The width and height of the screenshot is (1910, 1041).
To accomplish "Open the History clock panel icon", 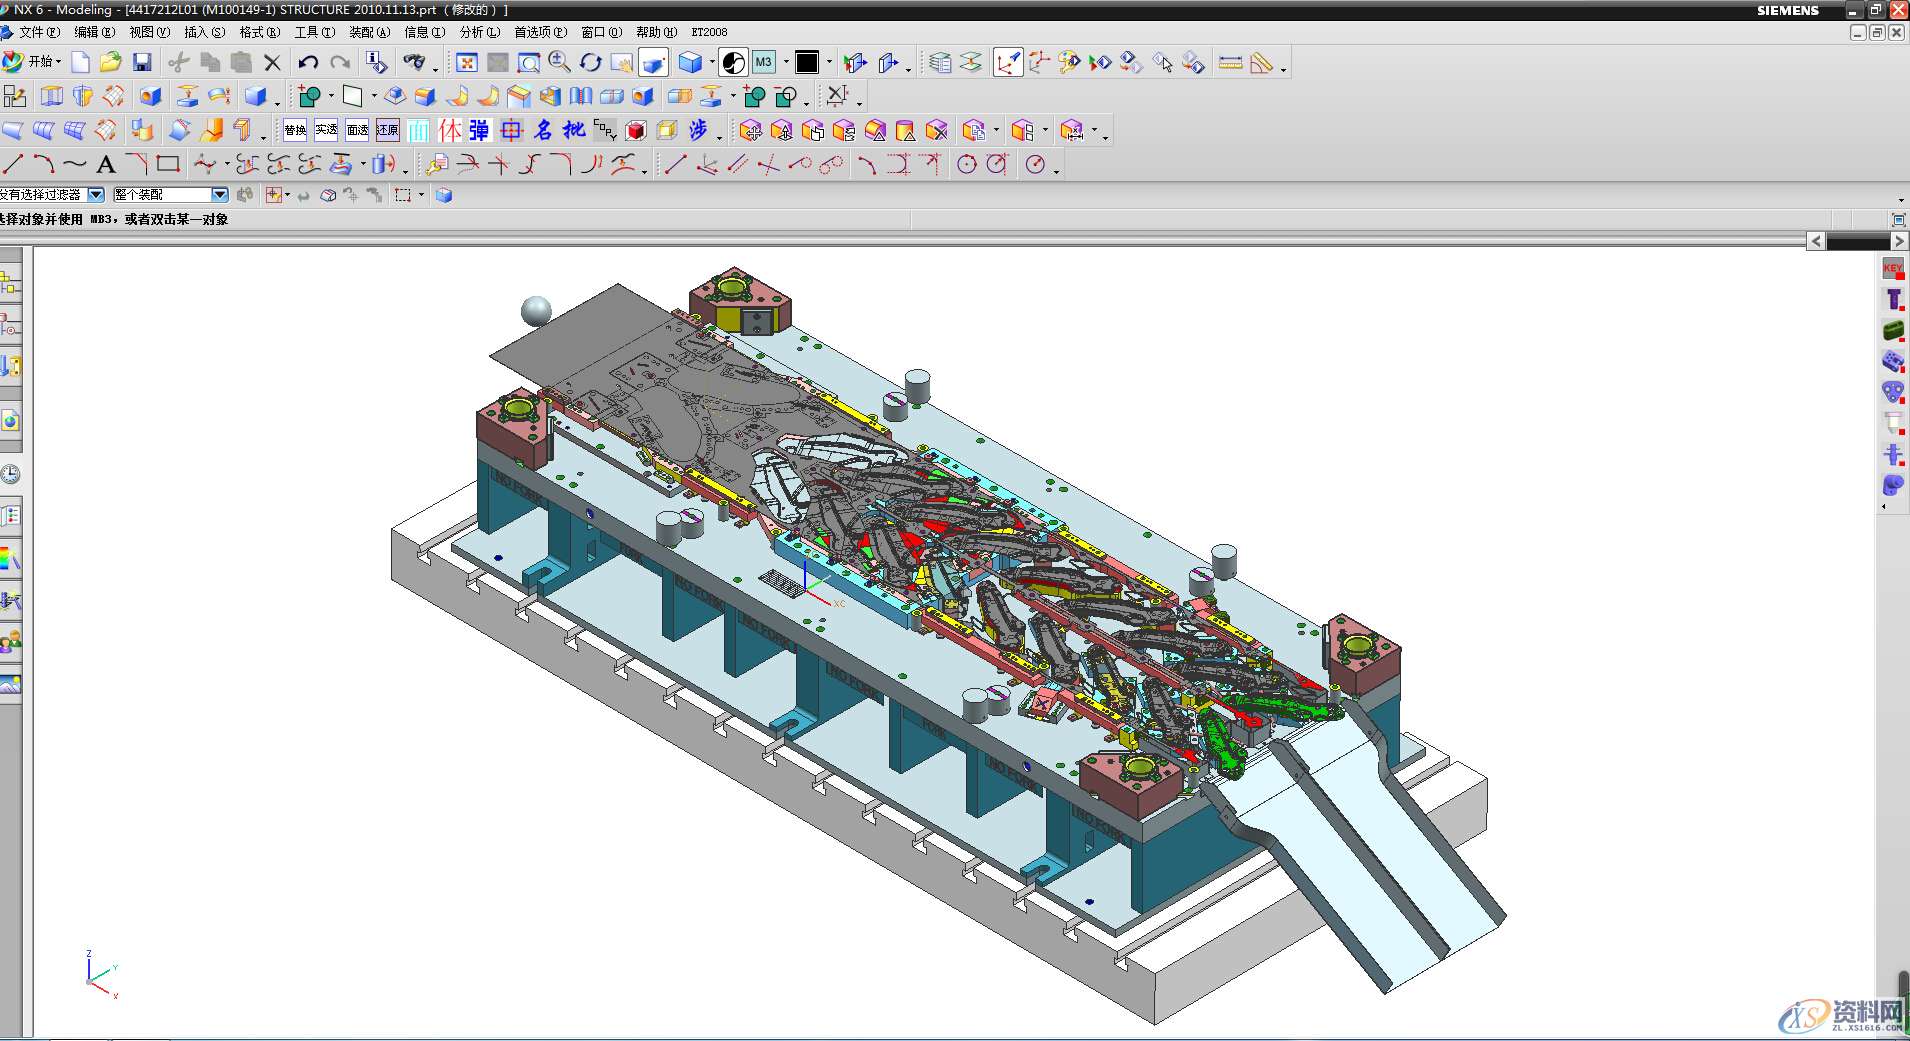I will tap(11, 474).
